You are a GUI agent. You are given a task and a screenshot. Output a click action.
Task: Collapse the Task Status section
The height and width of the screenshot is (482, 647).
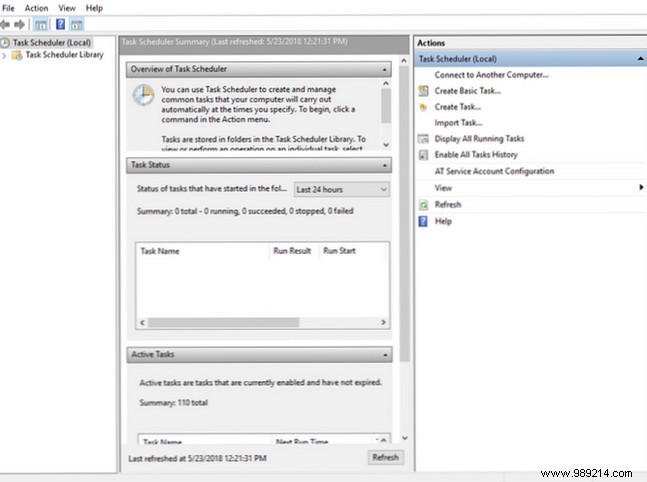(x=385, y=165)
